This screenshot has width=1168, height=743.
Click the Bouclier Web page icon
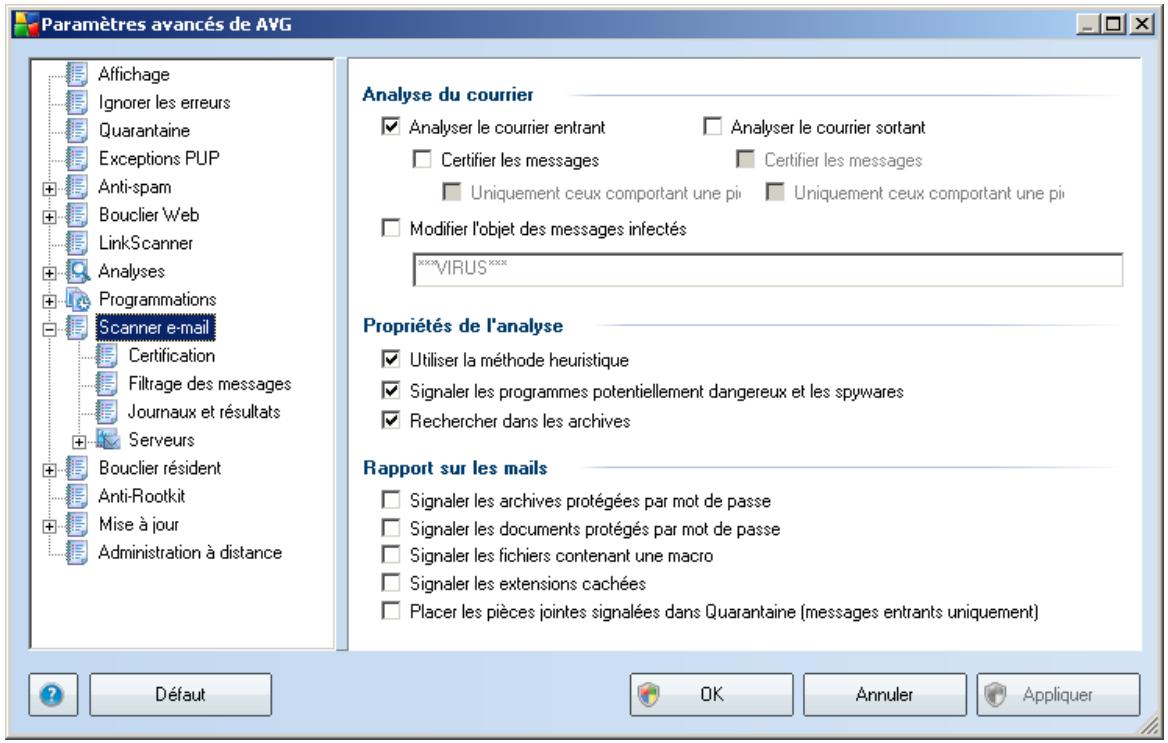pyautogui.click(x=77, y=215)
